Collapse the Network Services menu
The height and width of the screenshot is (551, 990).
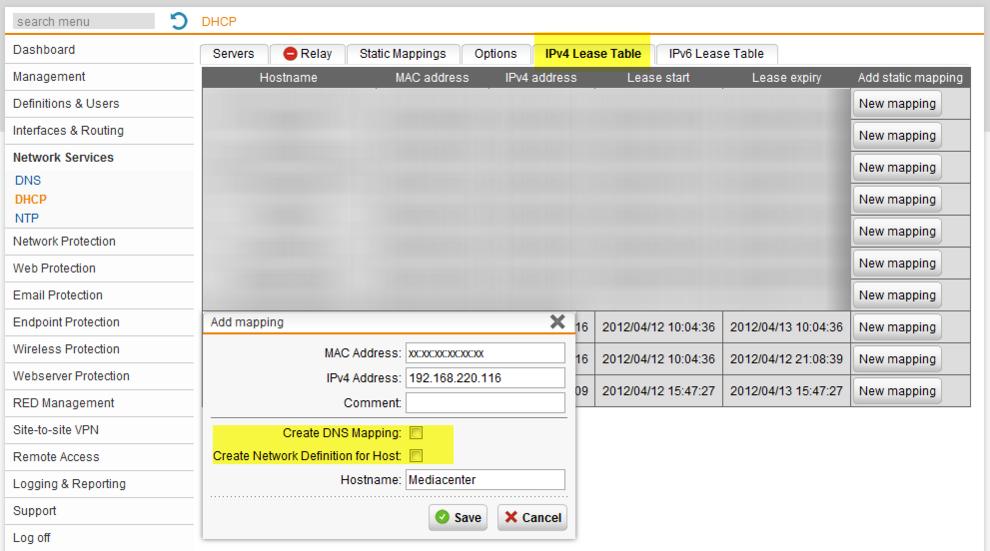tap(63, 158)
